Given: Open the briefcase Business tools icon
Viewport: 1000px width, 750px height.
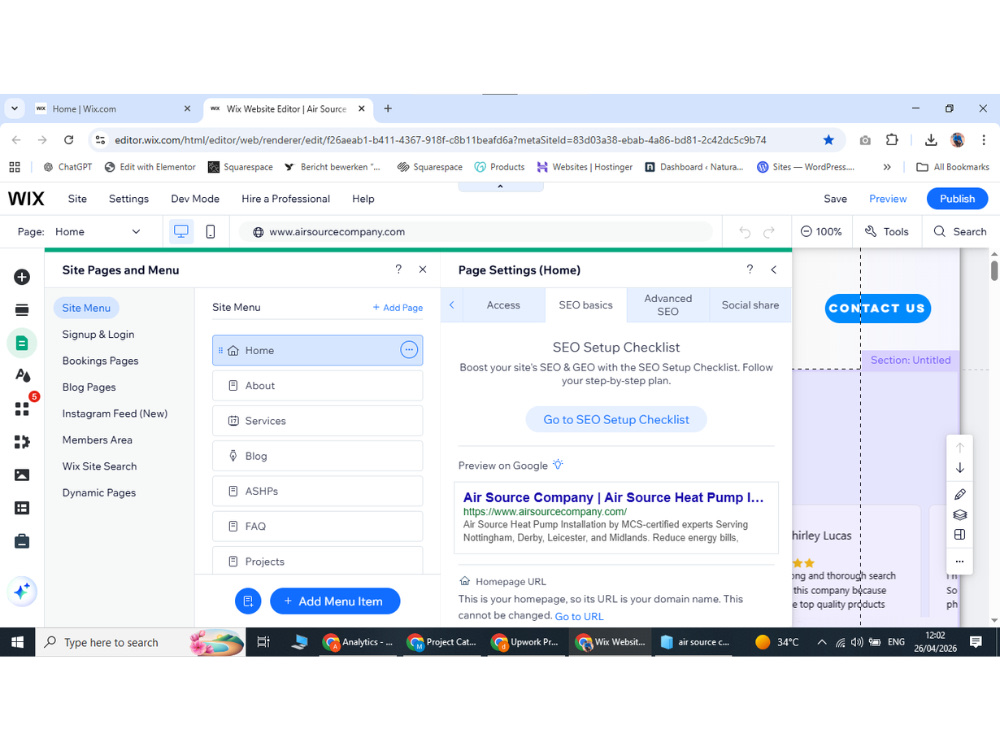Looking at the screenshot, I should click(22, 541).
